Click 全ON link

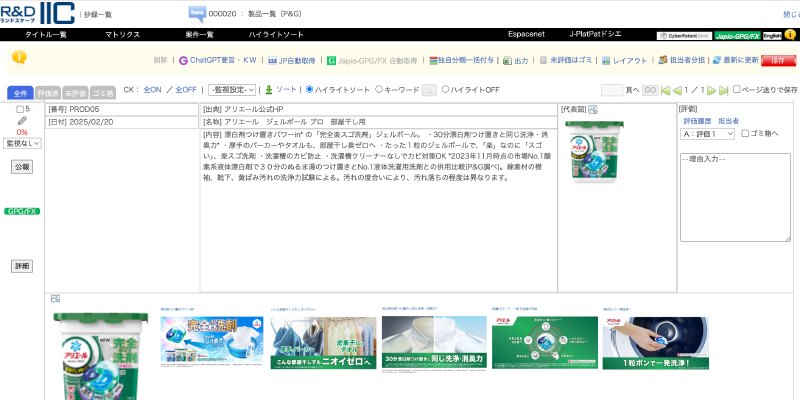click(152, 89)
